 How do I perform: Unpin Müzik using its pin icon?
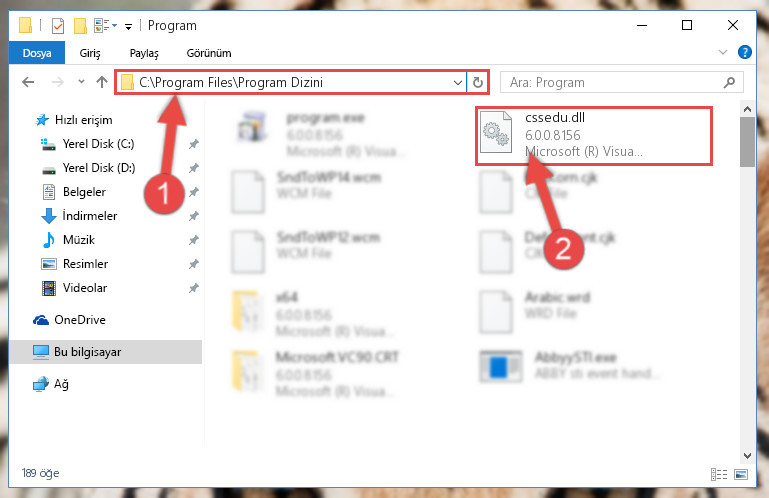coord(194,240)
